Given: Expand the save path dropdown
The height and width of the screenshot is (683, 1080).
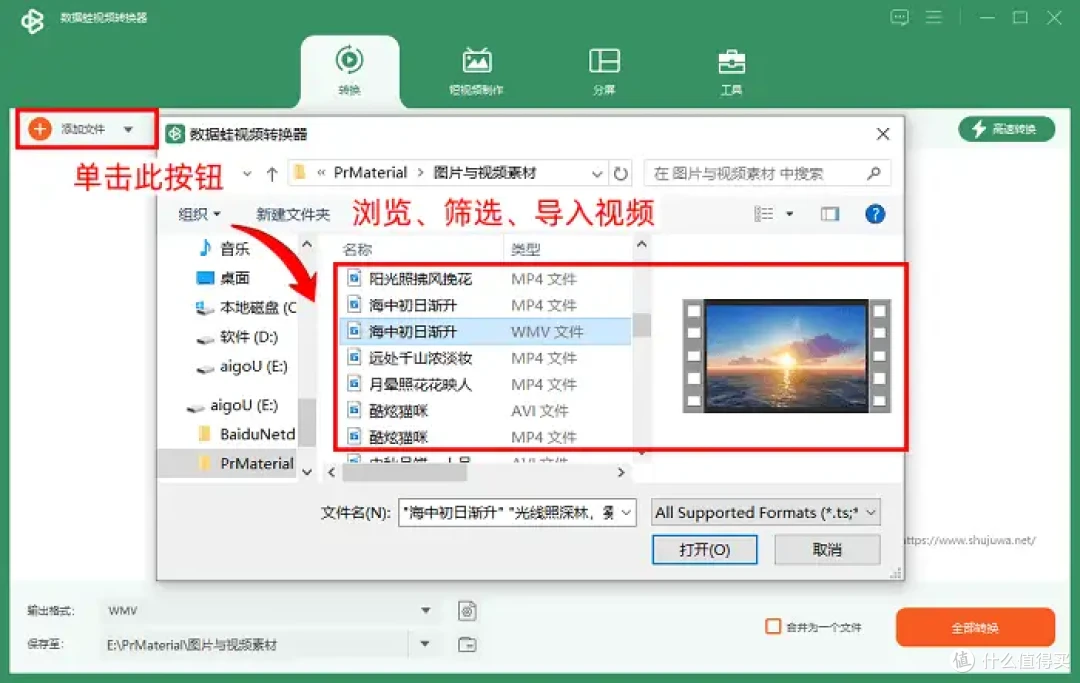Looking at the screenshot, I should click(425, 644).
